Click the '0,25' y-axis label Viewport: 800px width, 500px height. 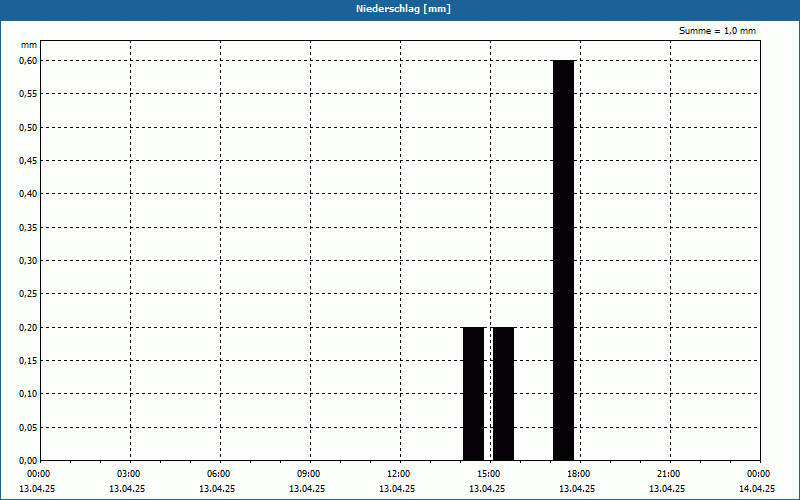[29, 294]
